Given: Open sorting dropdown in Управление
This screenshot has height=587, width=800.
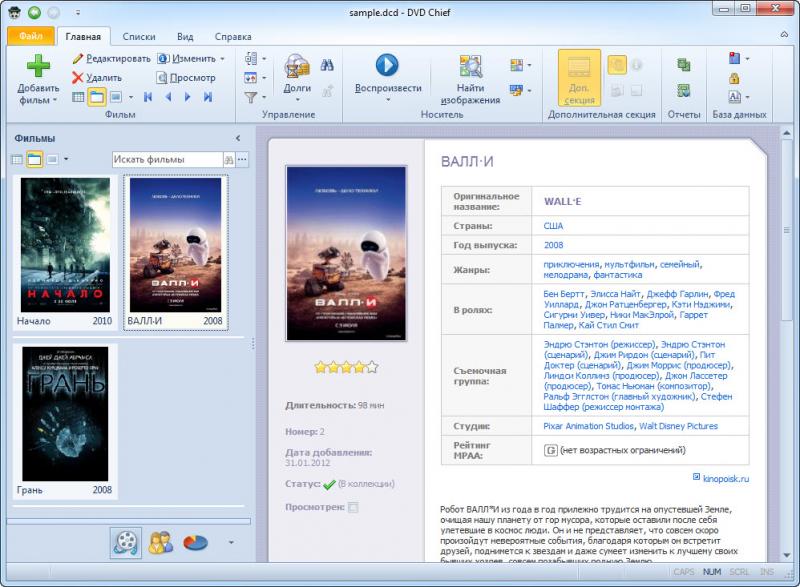Looking at the screenshot, I should [x=264, y=78].
